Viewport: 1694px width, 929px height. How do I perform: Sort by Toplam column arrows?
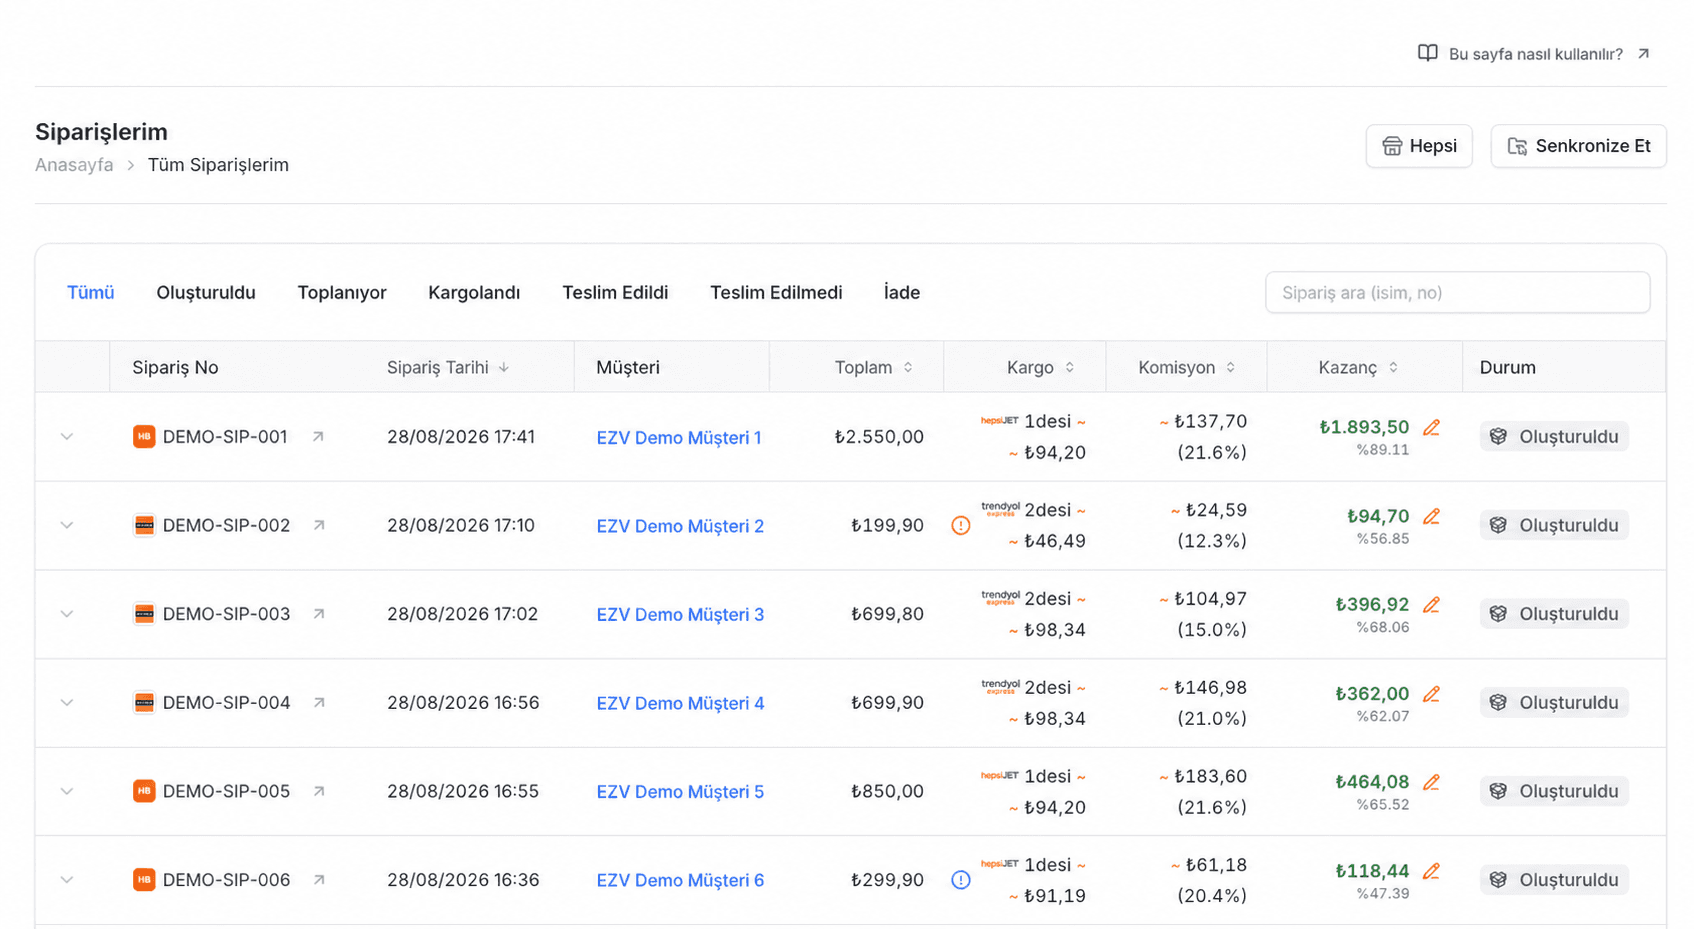pos(908,368)
